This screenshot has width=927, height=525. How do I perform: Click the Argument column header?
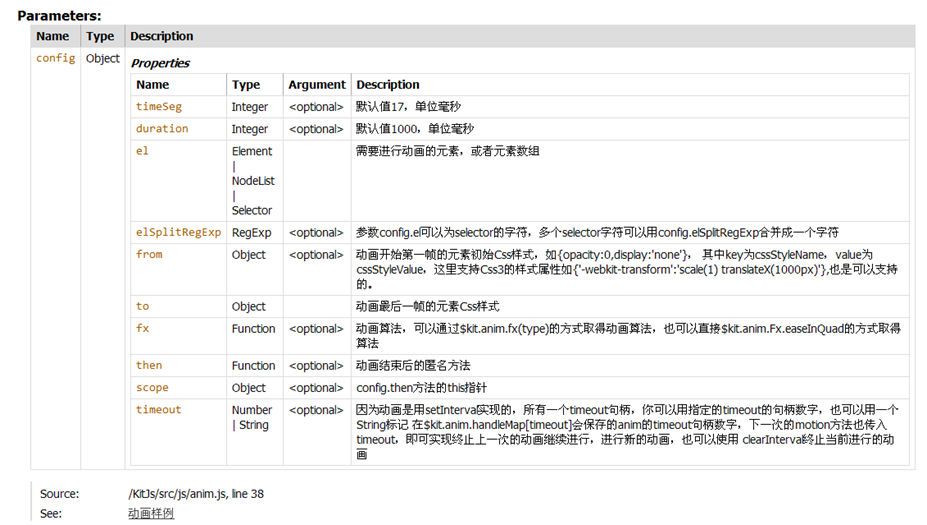pos(317,85)
